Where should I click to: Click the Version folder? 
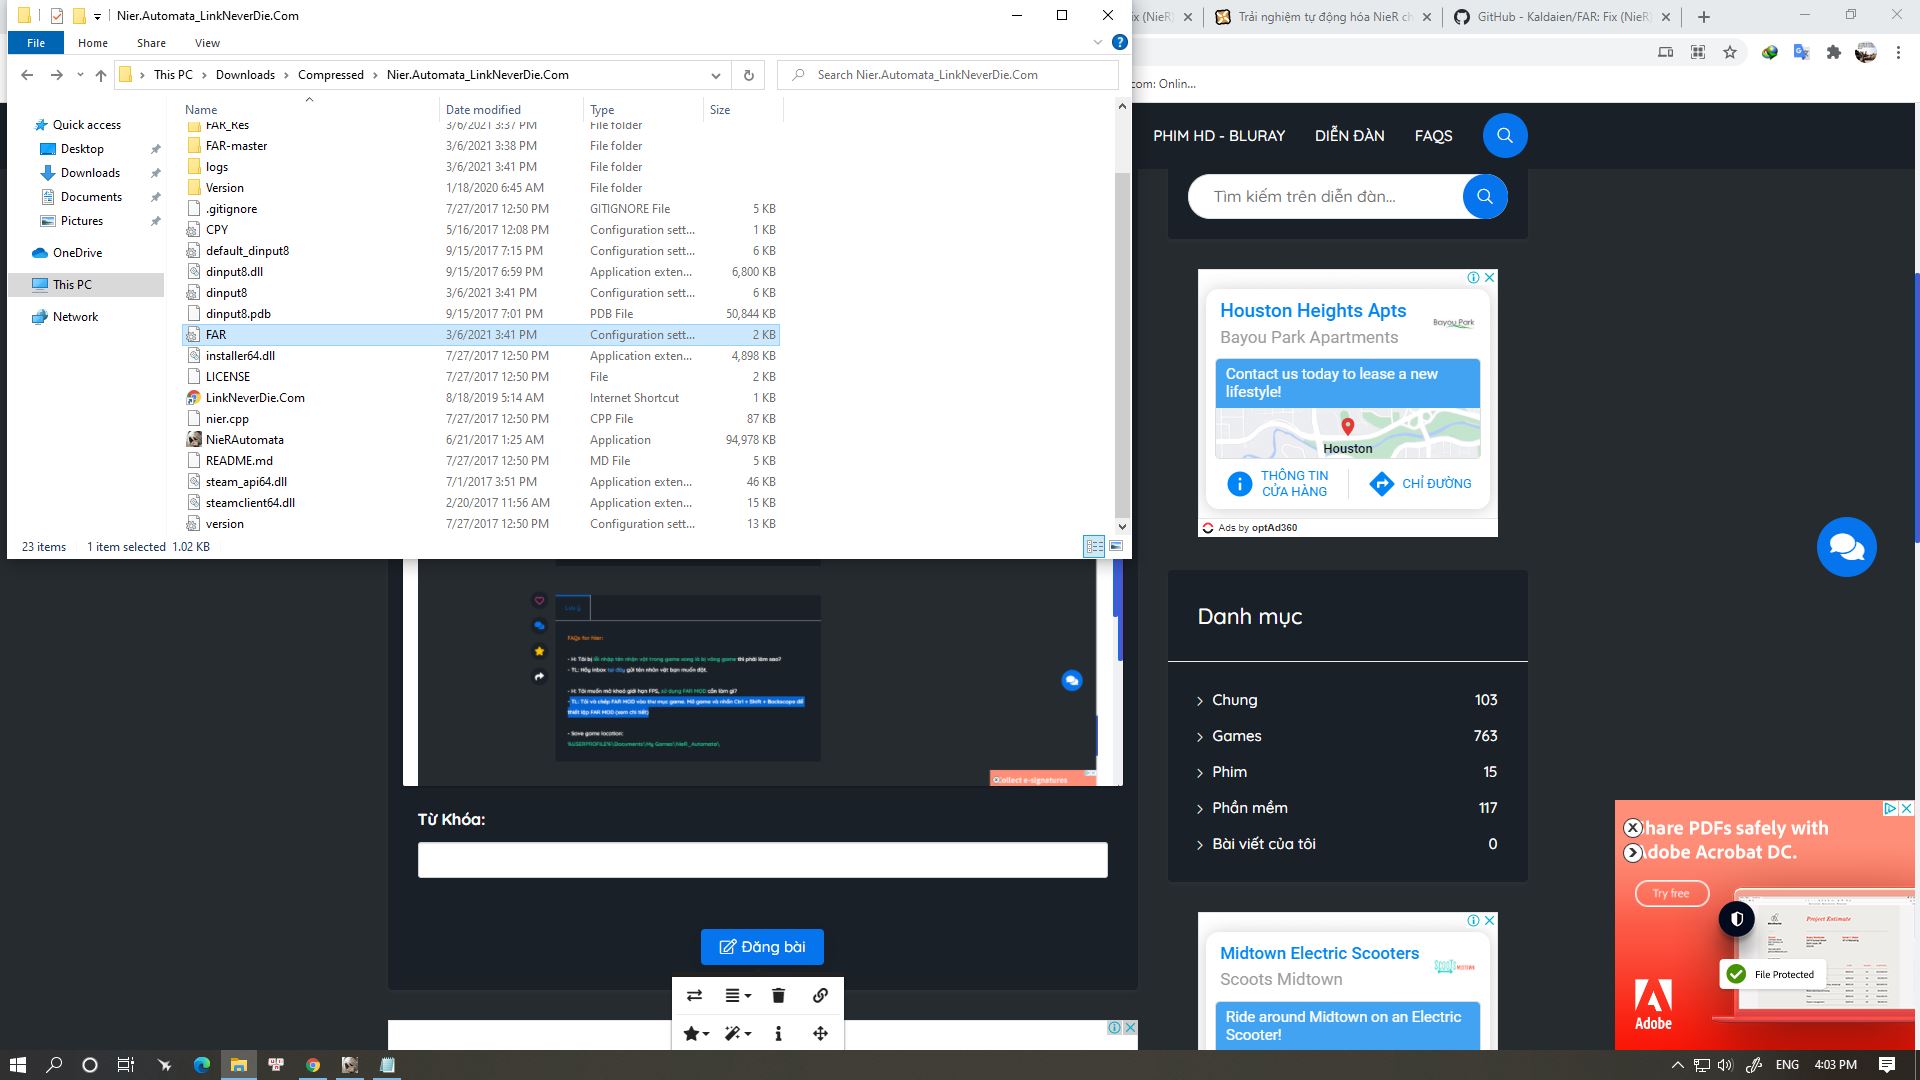point(224,187)
